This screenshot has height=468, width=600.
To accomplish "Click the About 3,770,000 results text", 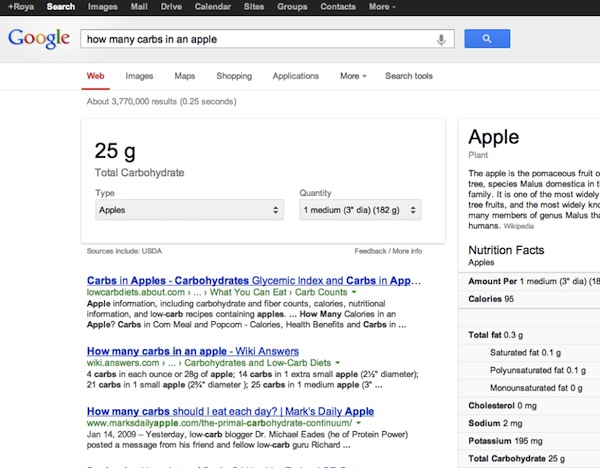I will [161, 101].
